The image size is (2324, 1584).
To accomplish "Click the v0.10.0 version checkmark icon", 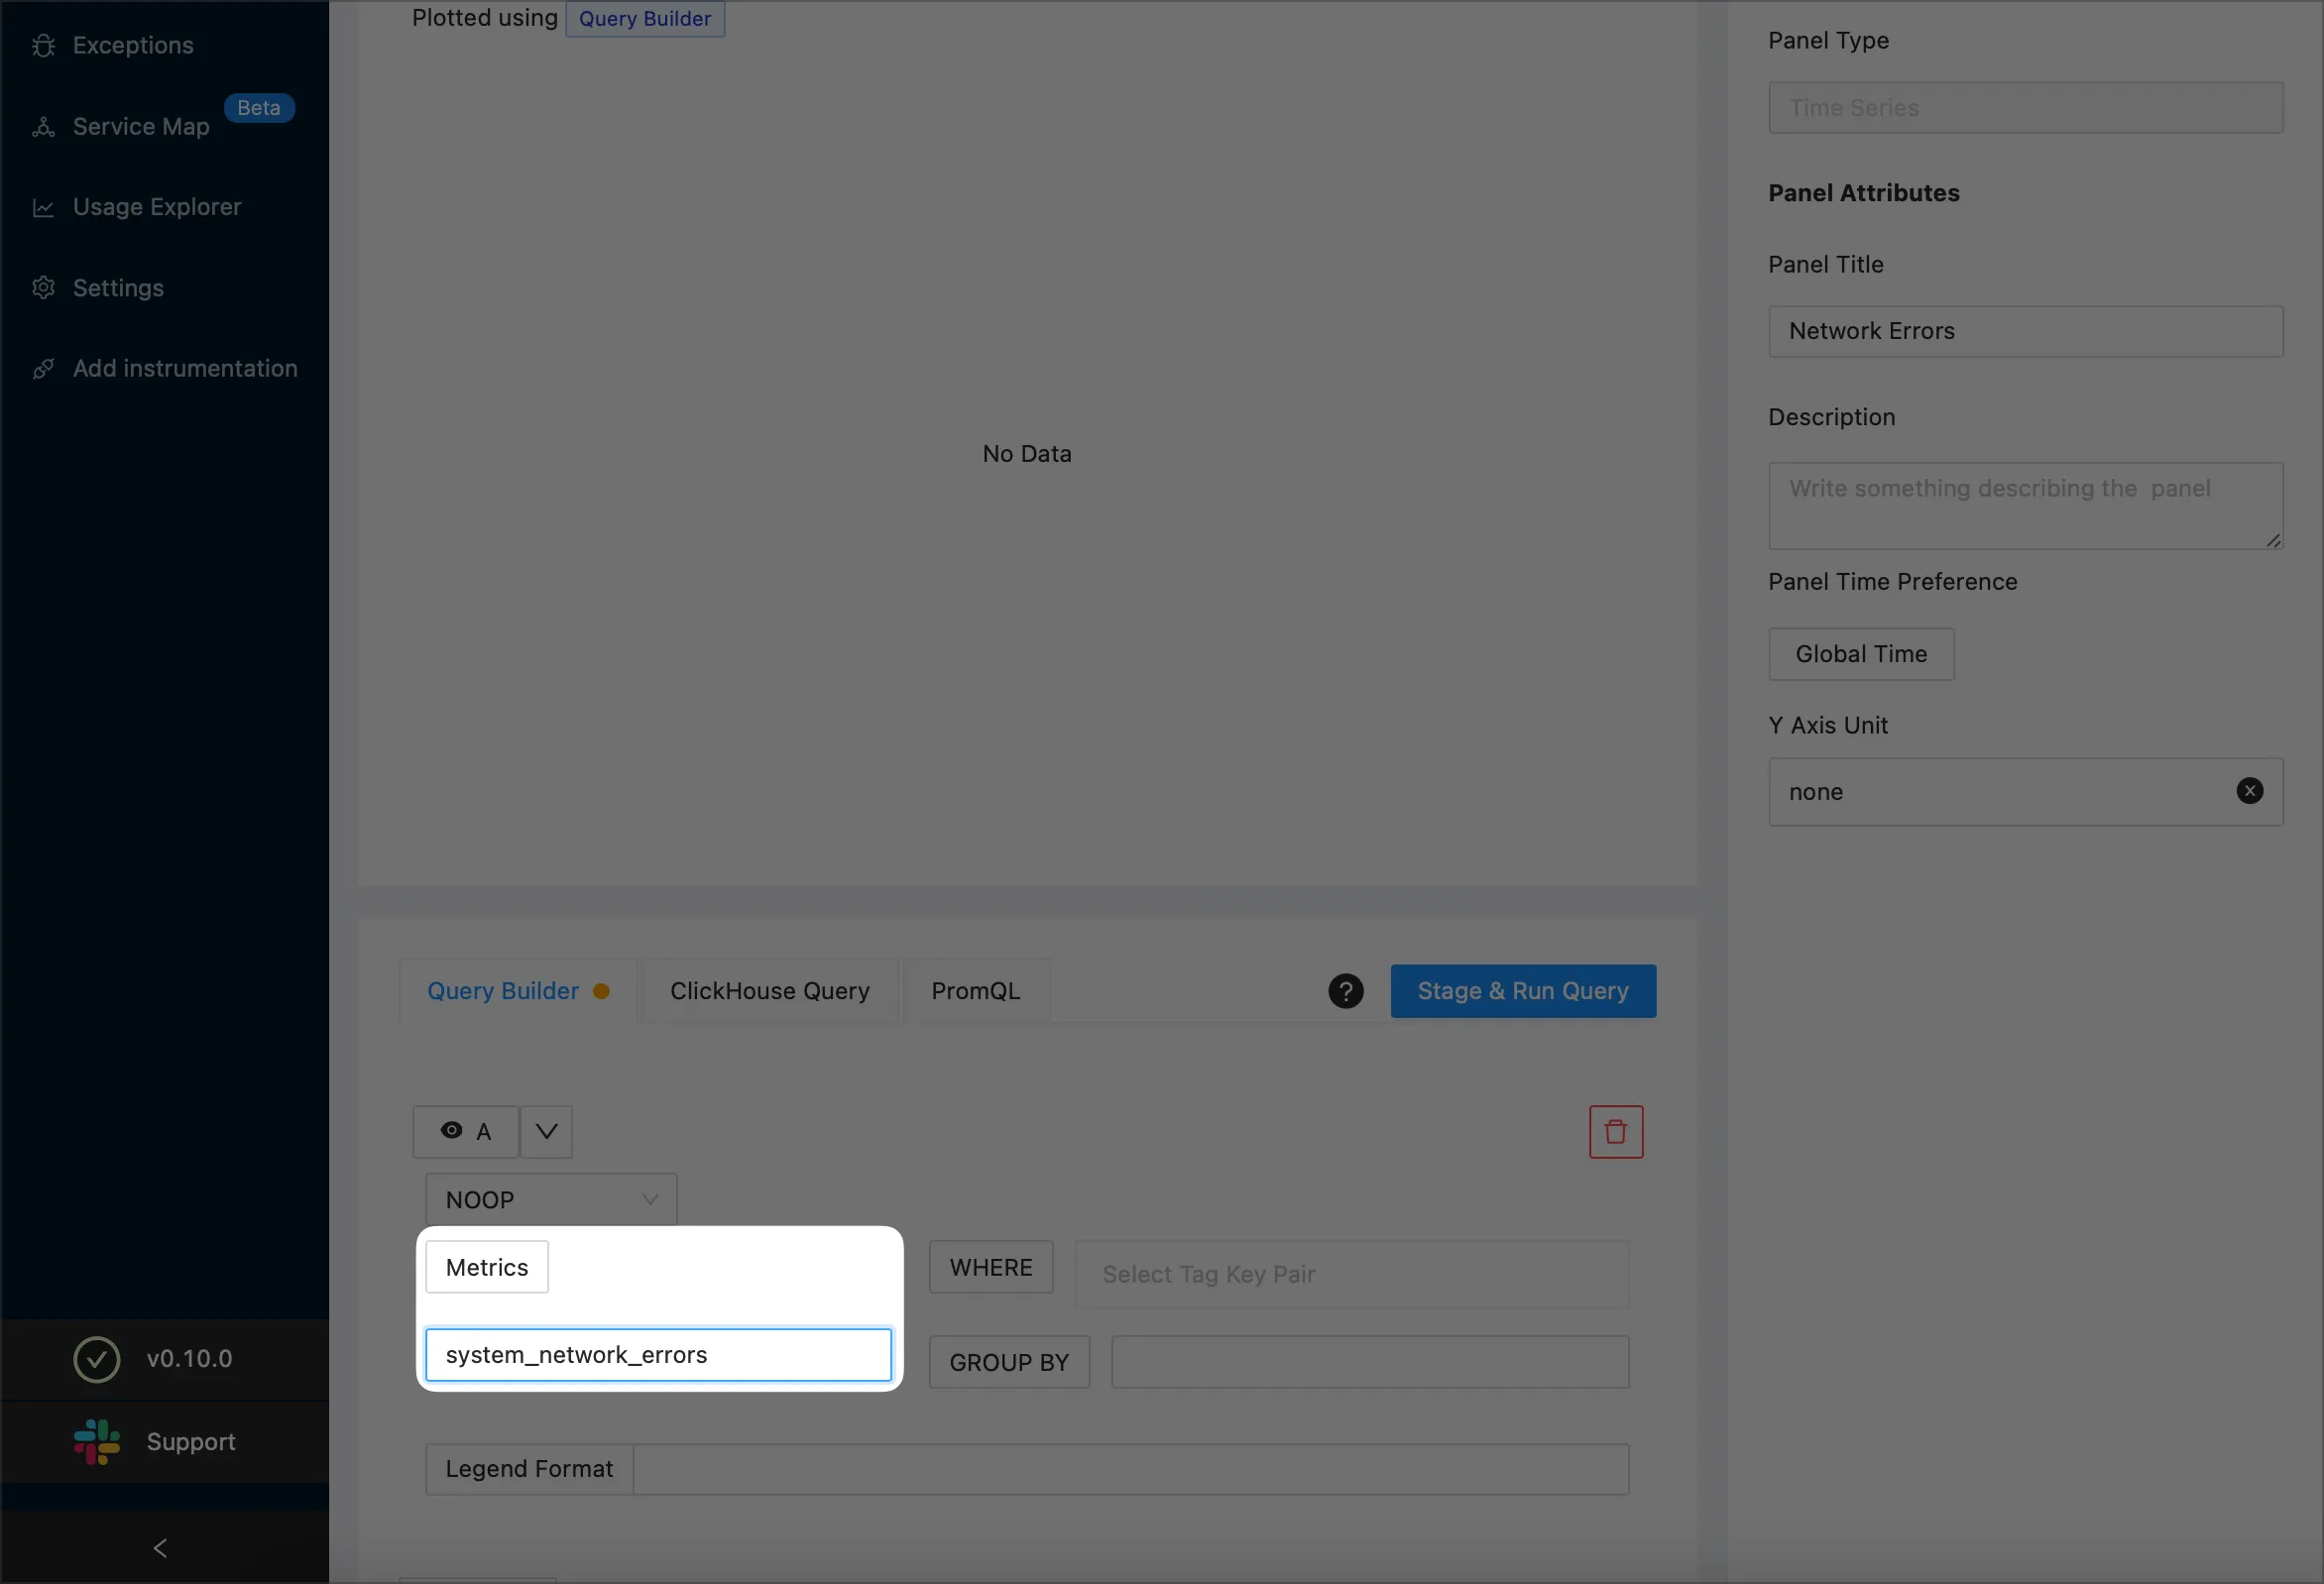I will tap(97, 1359).
